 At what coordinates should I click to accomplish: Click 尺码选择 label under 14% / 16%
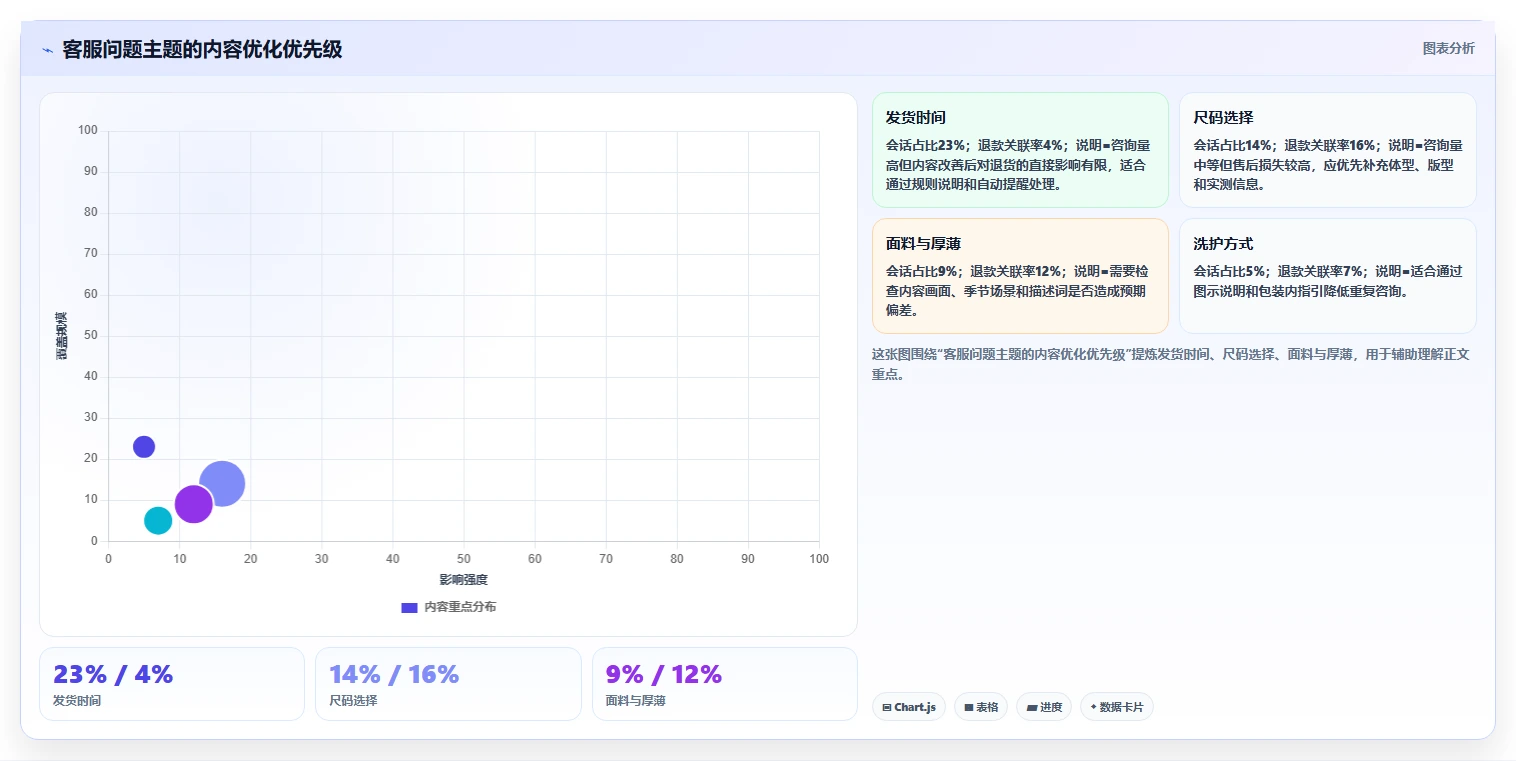click(x=353, y=701)
